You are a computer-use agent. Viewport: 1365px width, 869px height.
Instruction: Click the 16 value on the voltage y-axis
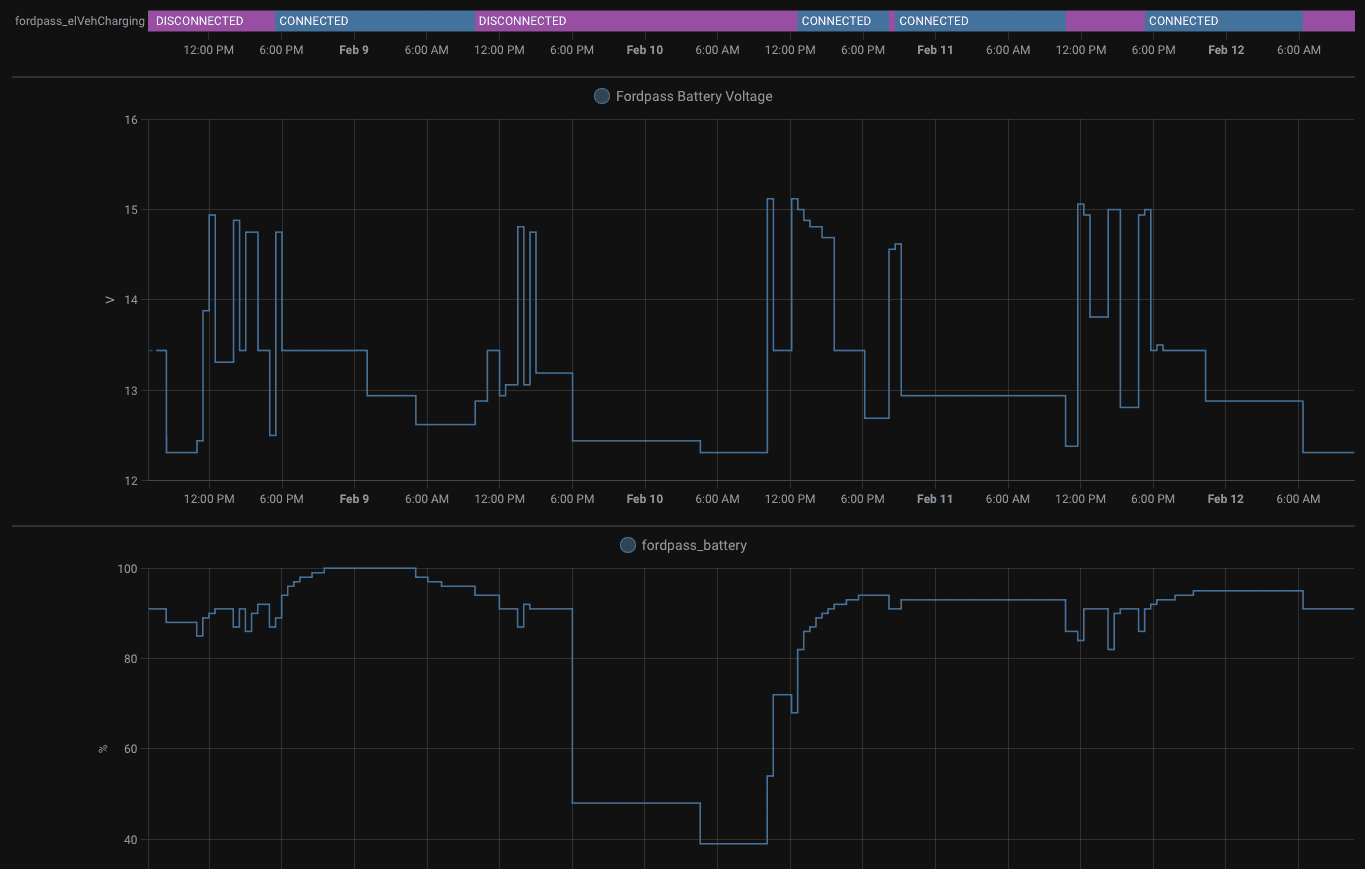coord(130,120)
